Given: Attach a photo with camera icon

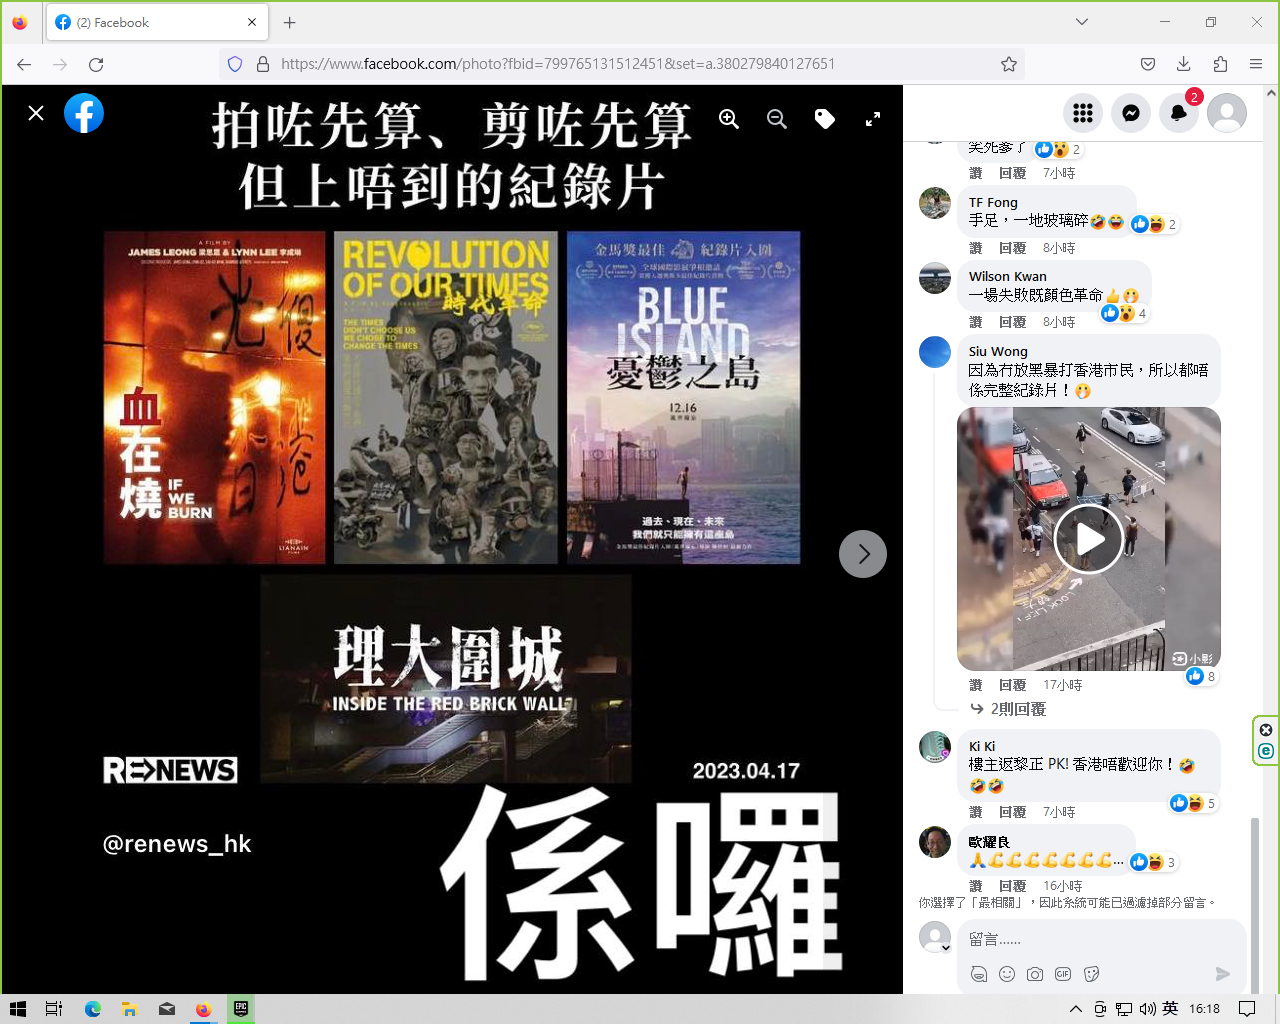Looking at the screenshot, I should click(x=1035, y=974).
